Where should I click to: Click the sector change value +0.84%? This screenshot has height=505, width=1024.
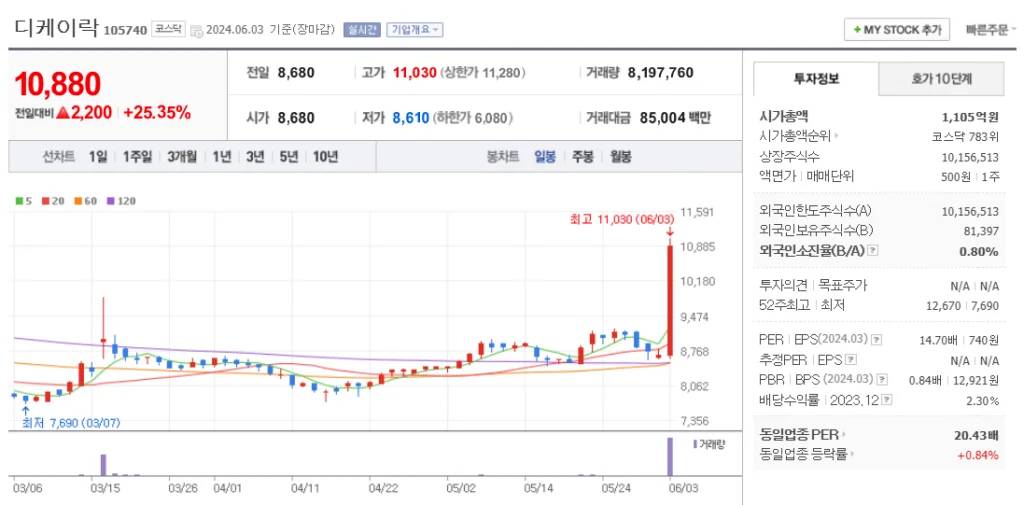point(978,455)
